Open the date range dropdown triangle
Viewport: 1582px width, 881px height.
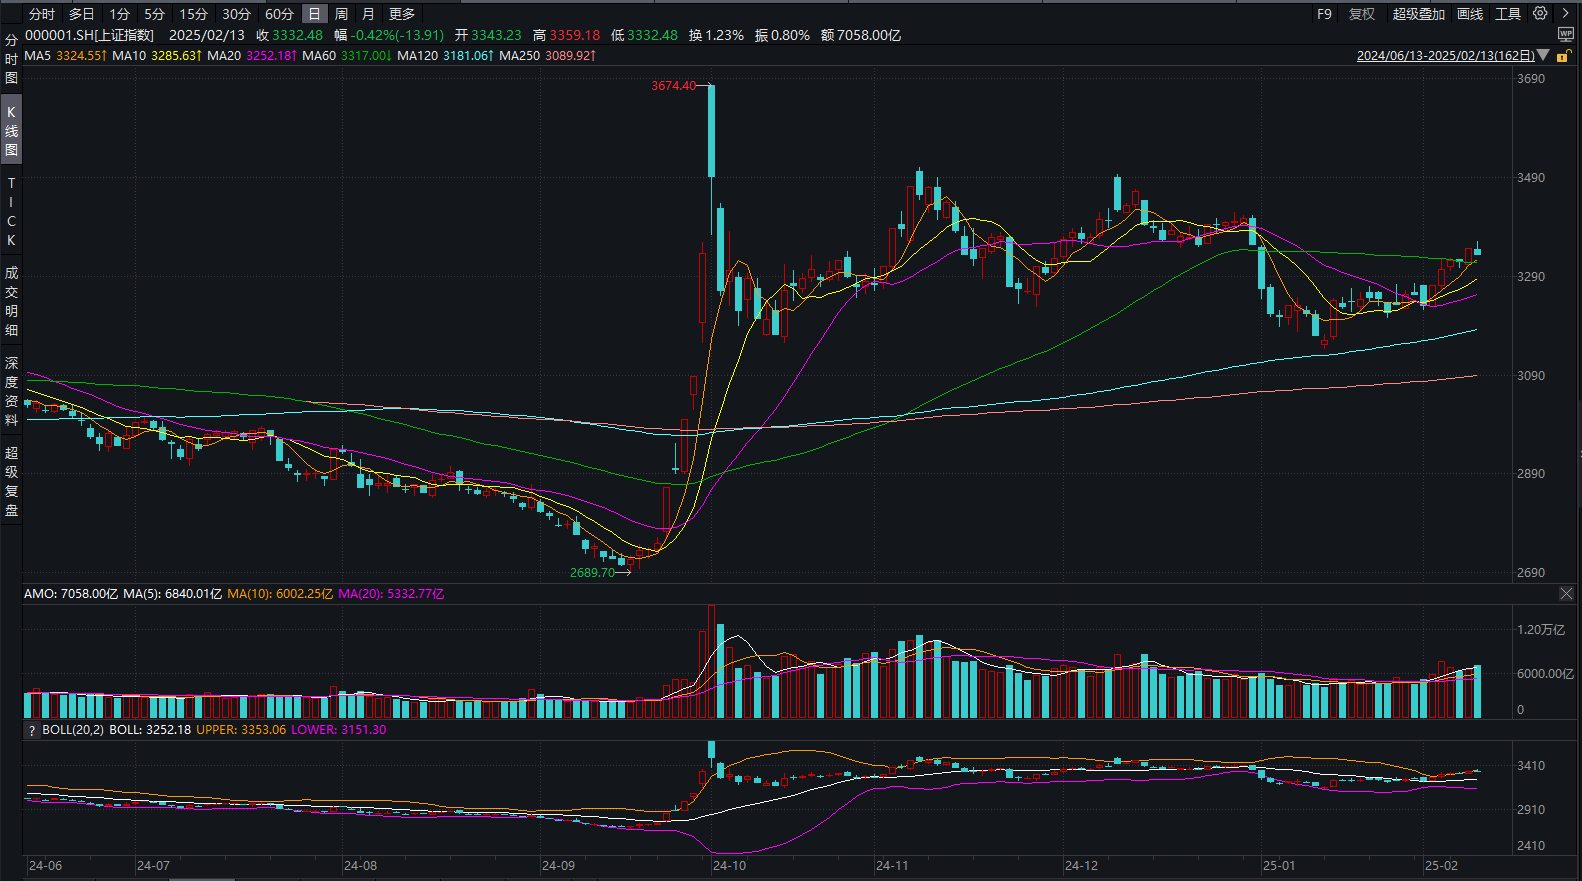(1543, 55)
